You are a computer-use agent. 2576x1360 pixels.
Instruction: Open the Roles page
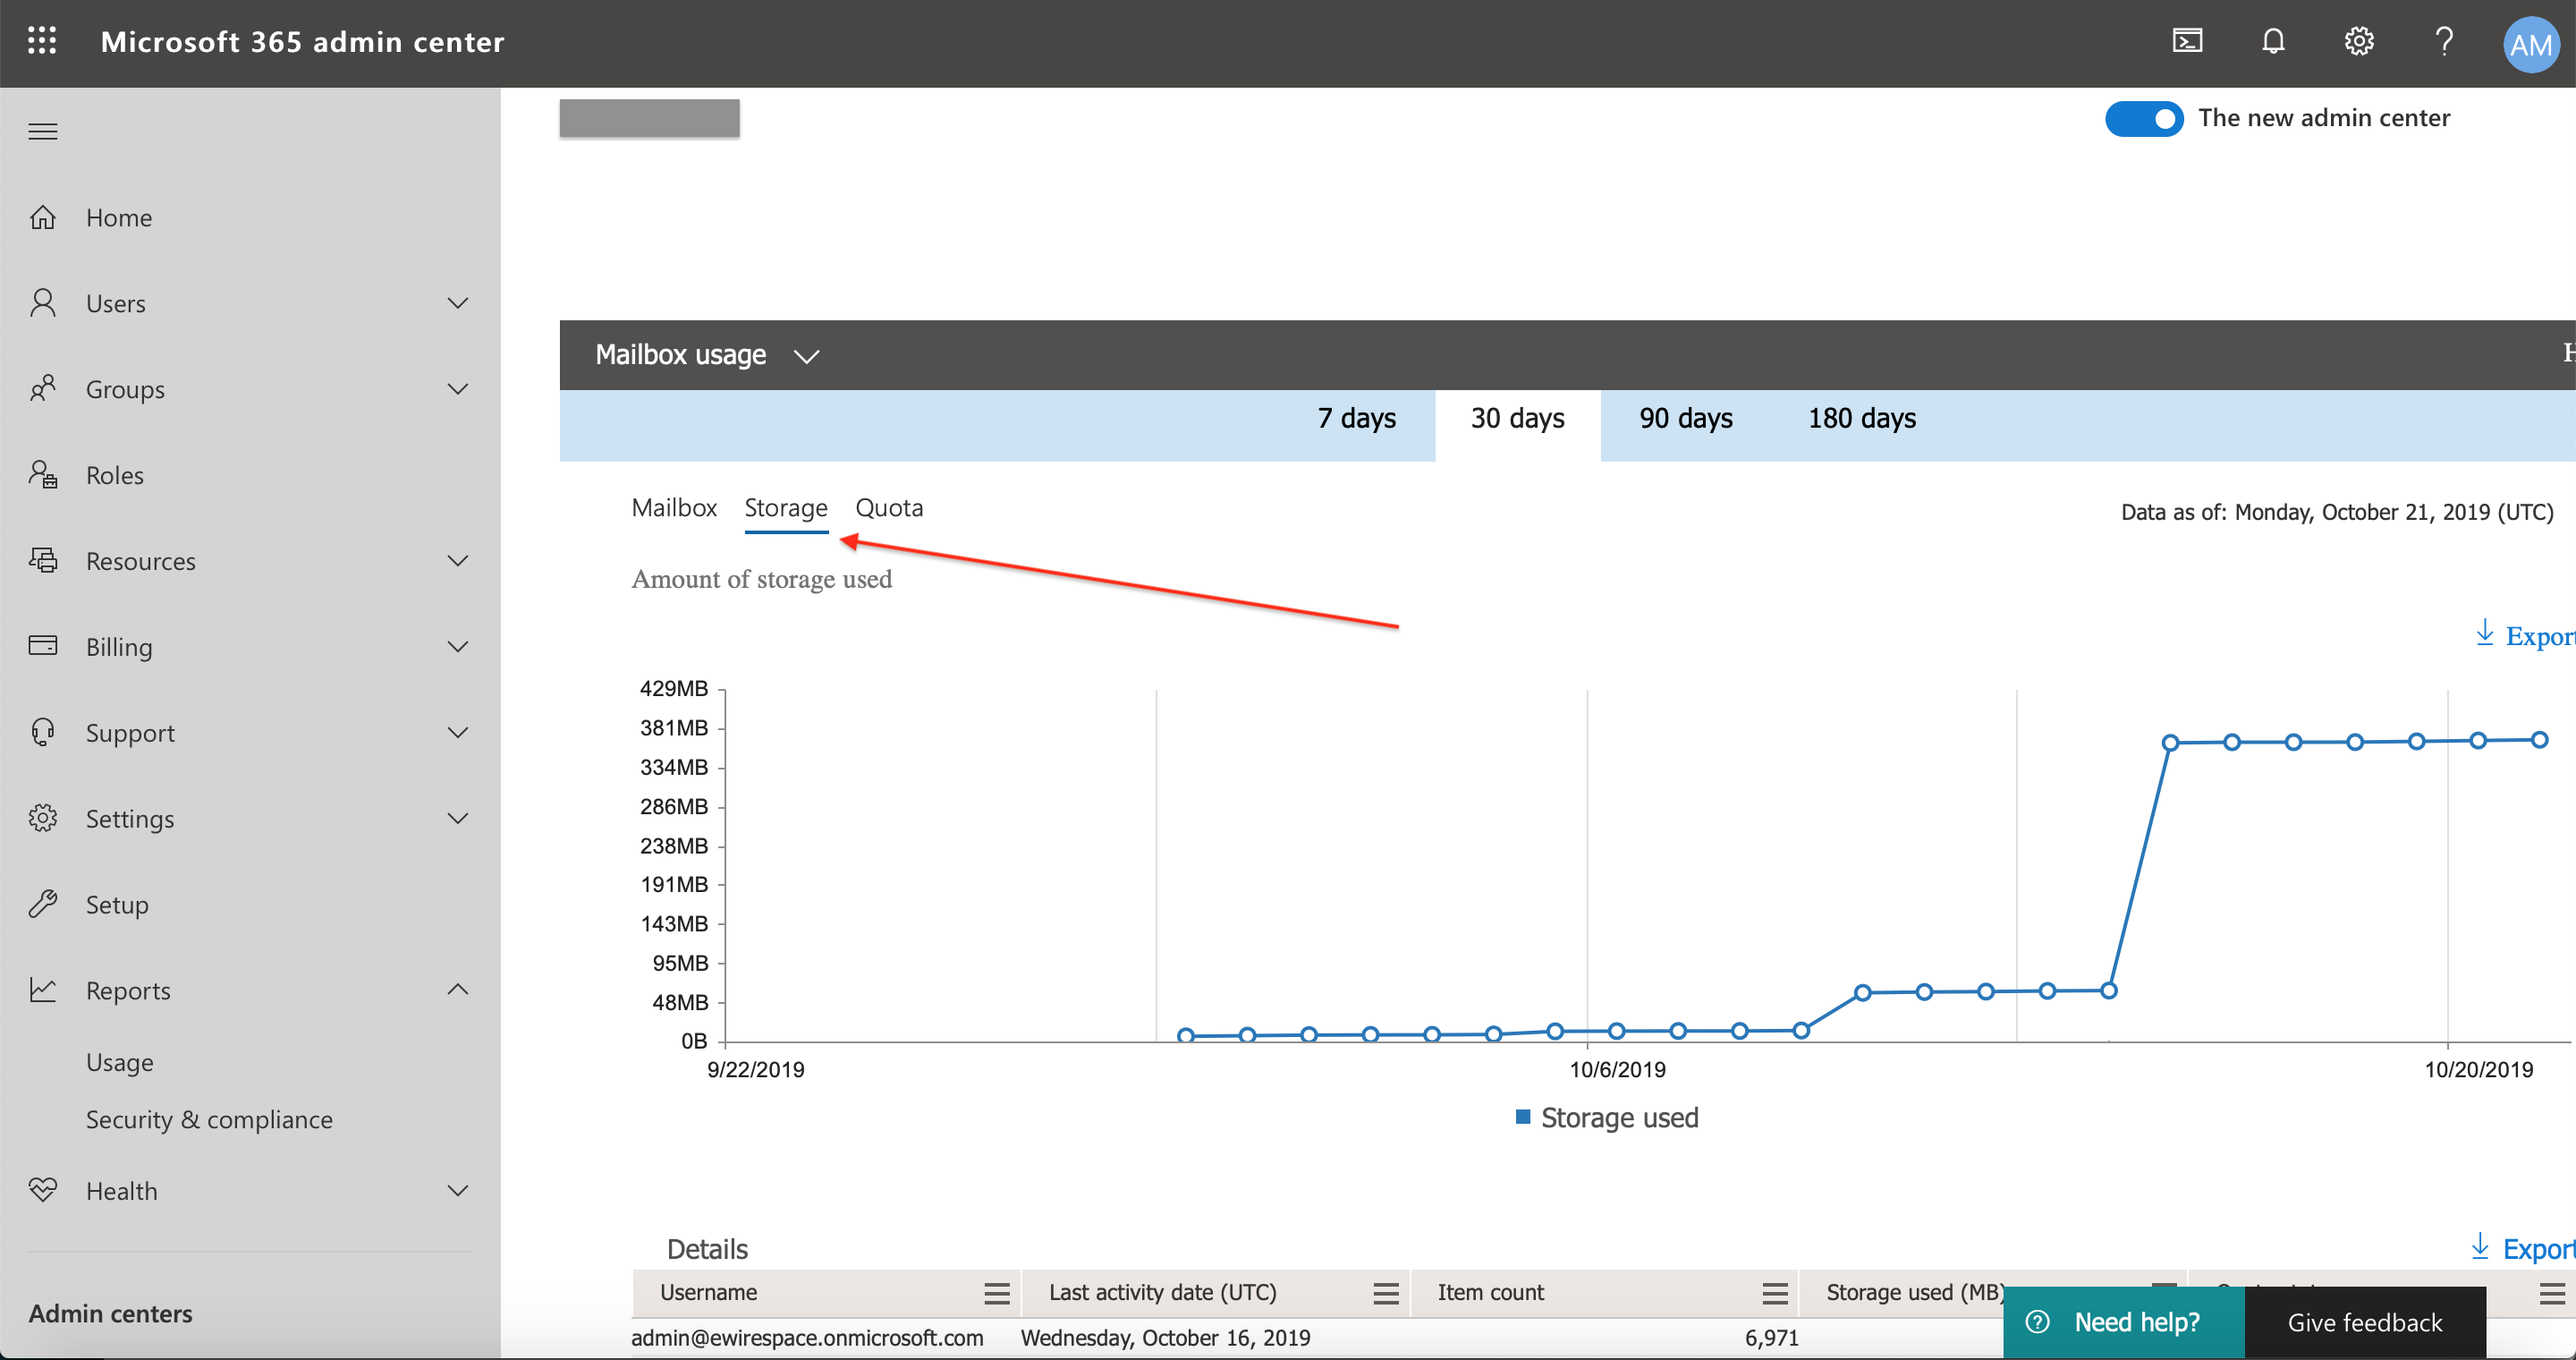(x=115, y=475)
